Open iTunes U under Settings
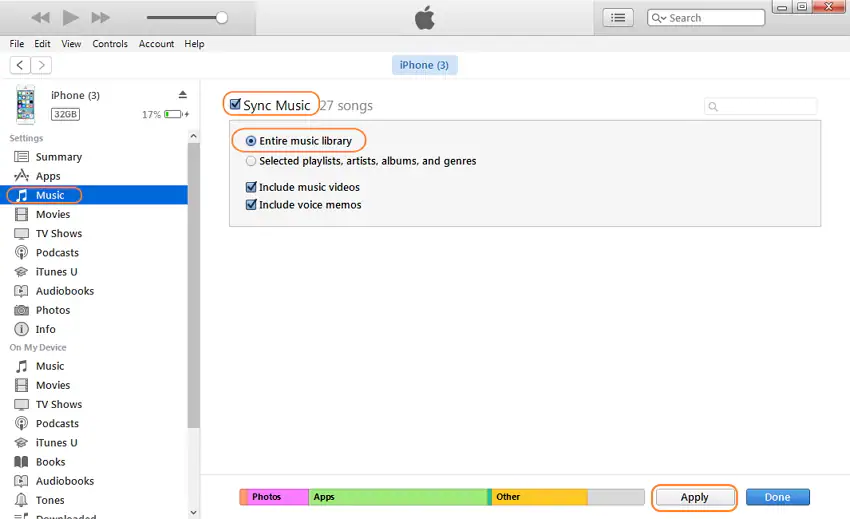The width and height of the screenshot is (850, 519). tap(94, 272)
